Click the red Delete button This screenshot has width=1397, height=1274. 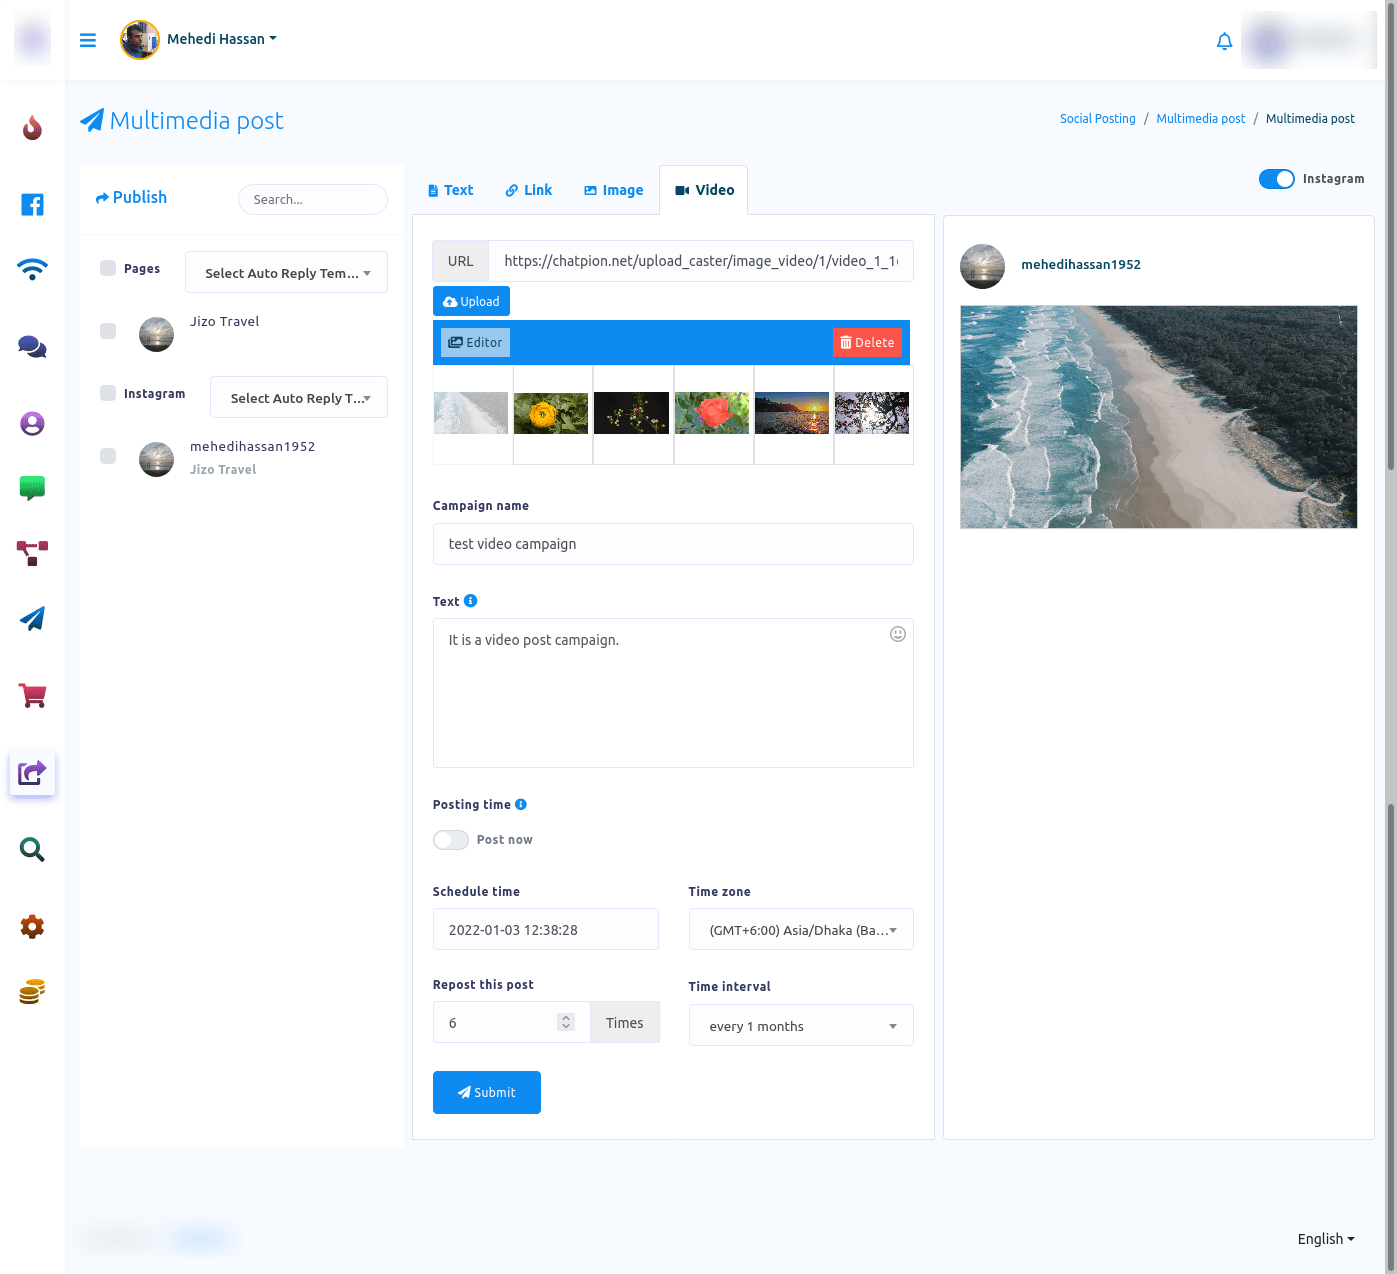coord(867,343)
